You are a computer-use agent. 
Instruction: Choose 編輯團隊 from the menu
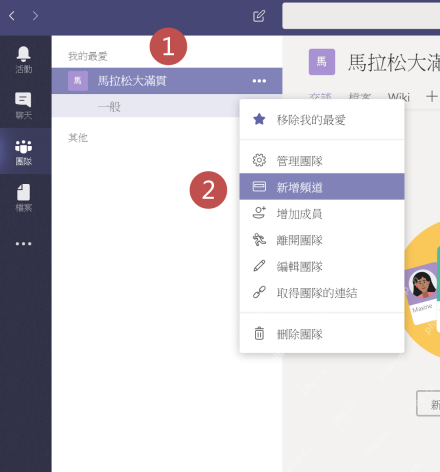coord(322,266)
